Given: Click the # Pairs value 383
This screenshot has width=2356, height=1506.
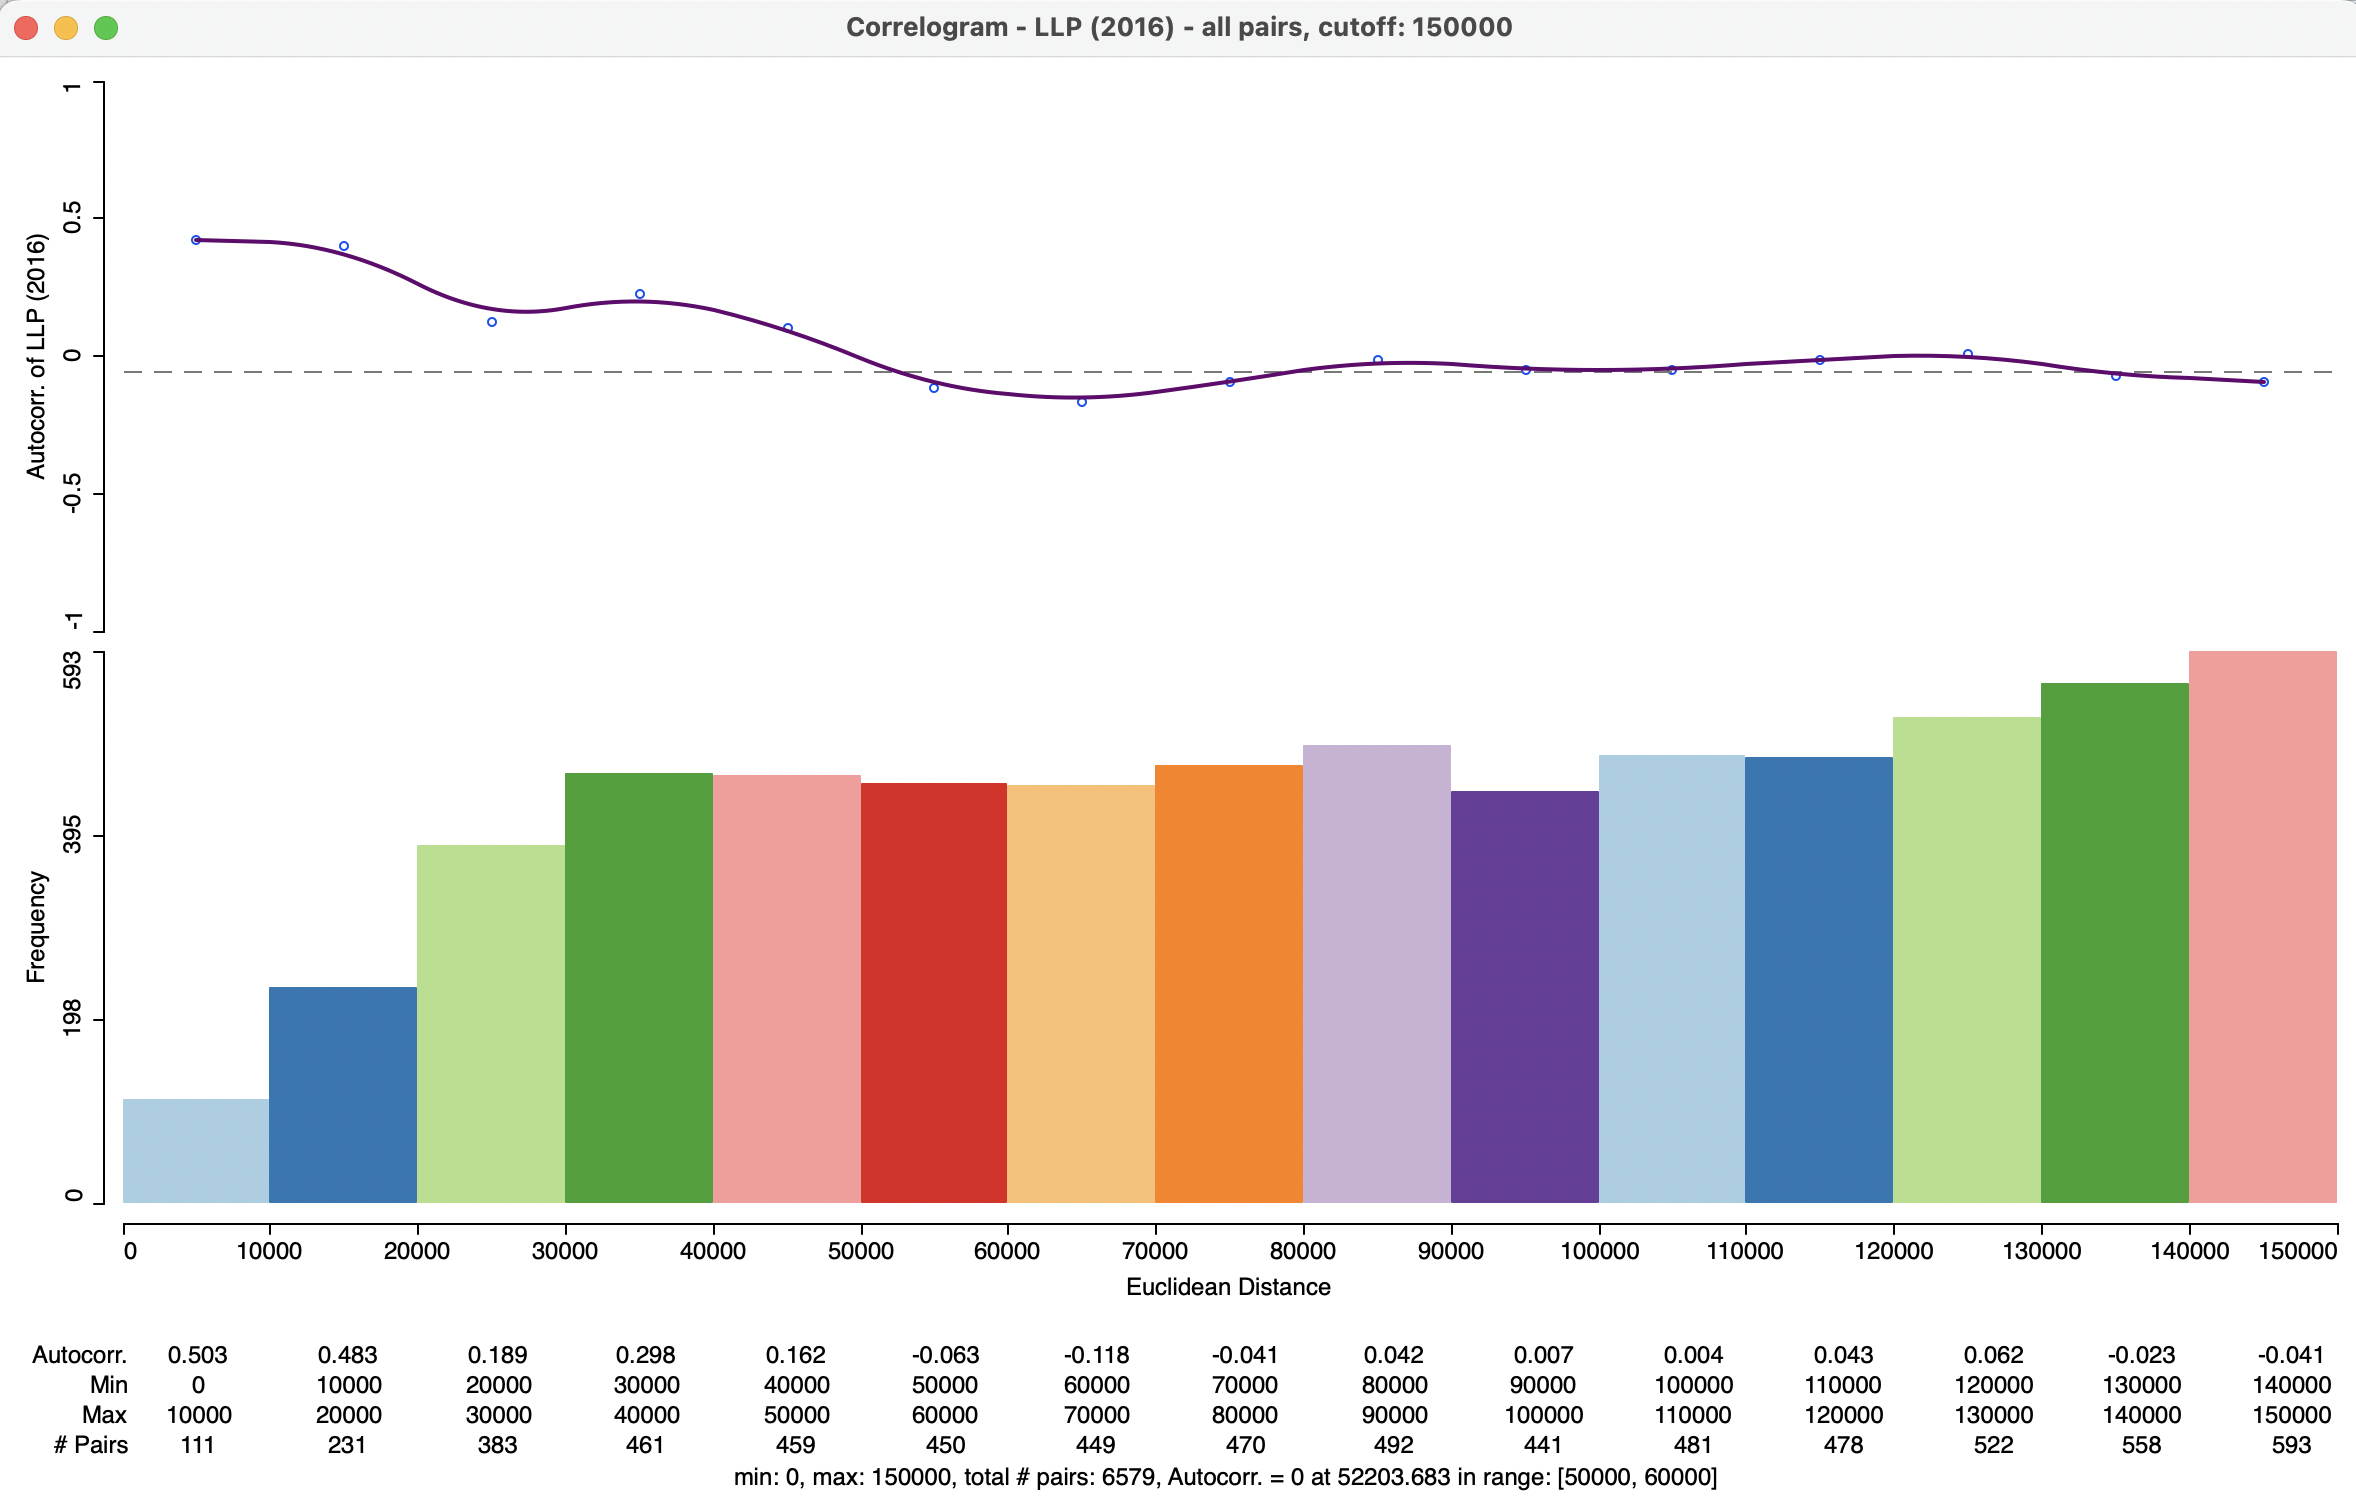Looking at the screenshot, I should [497, 1445].
